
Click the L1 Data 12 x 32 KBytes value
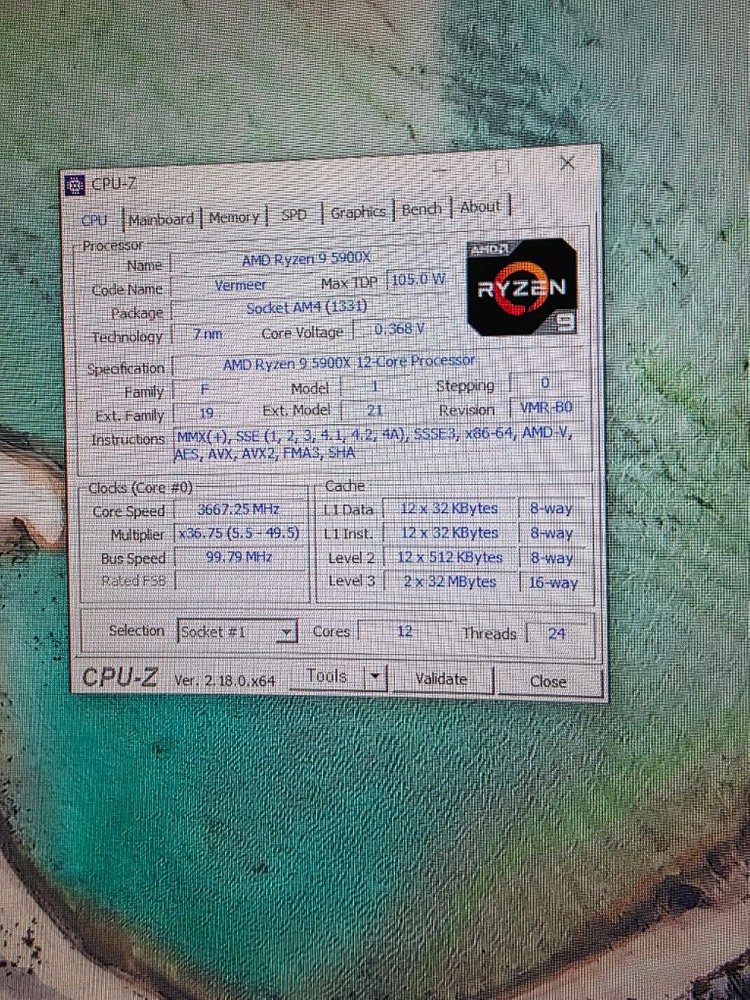pyautogui.click(x=450, y=509)
